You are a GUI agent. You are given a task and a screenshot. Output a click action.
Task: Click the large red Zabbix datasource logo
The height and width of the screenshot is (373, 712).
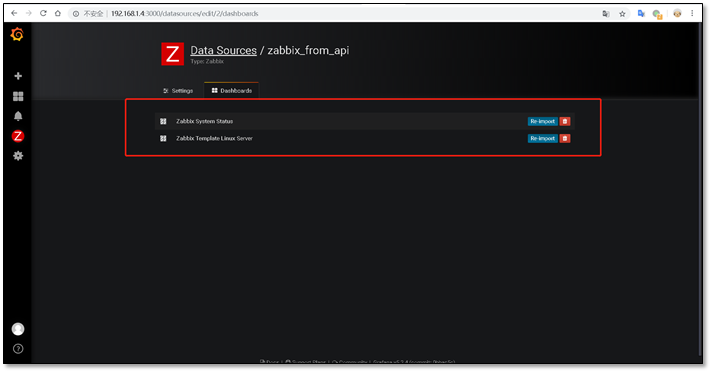173,54
